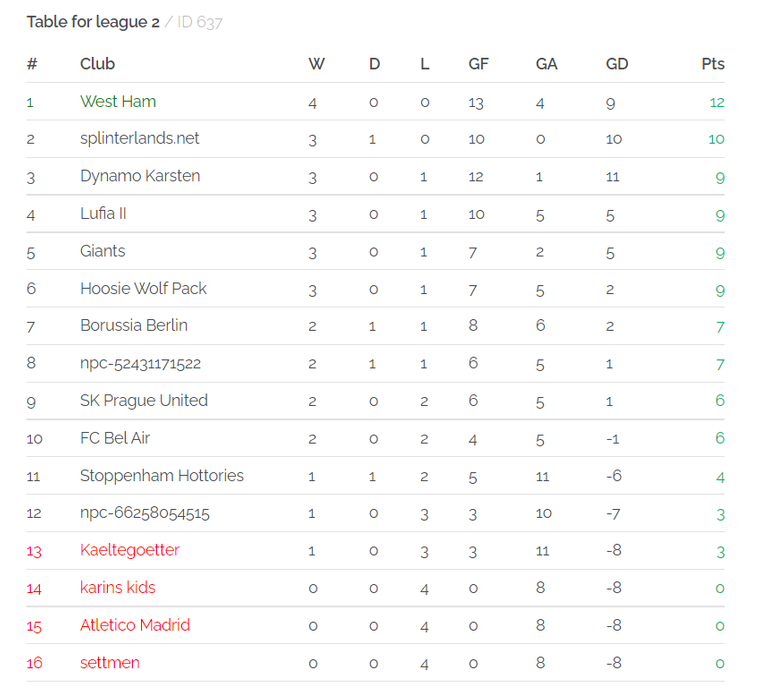
Task: Open the karins kids club page
Action: 118,587
